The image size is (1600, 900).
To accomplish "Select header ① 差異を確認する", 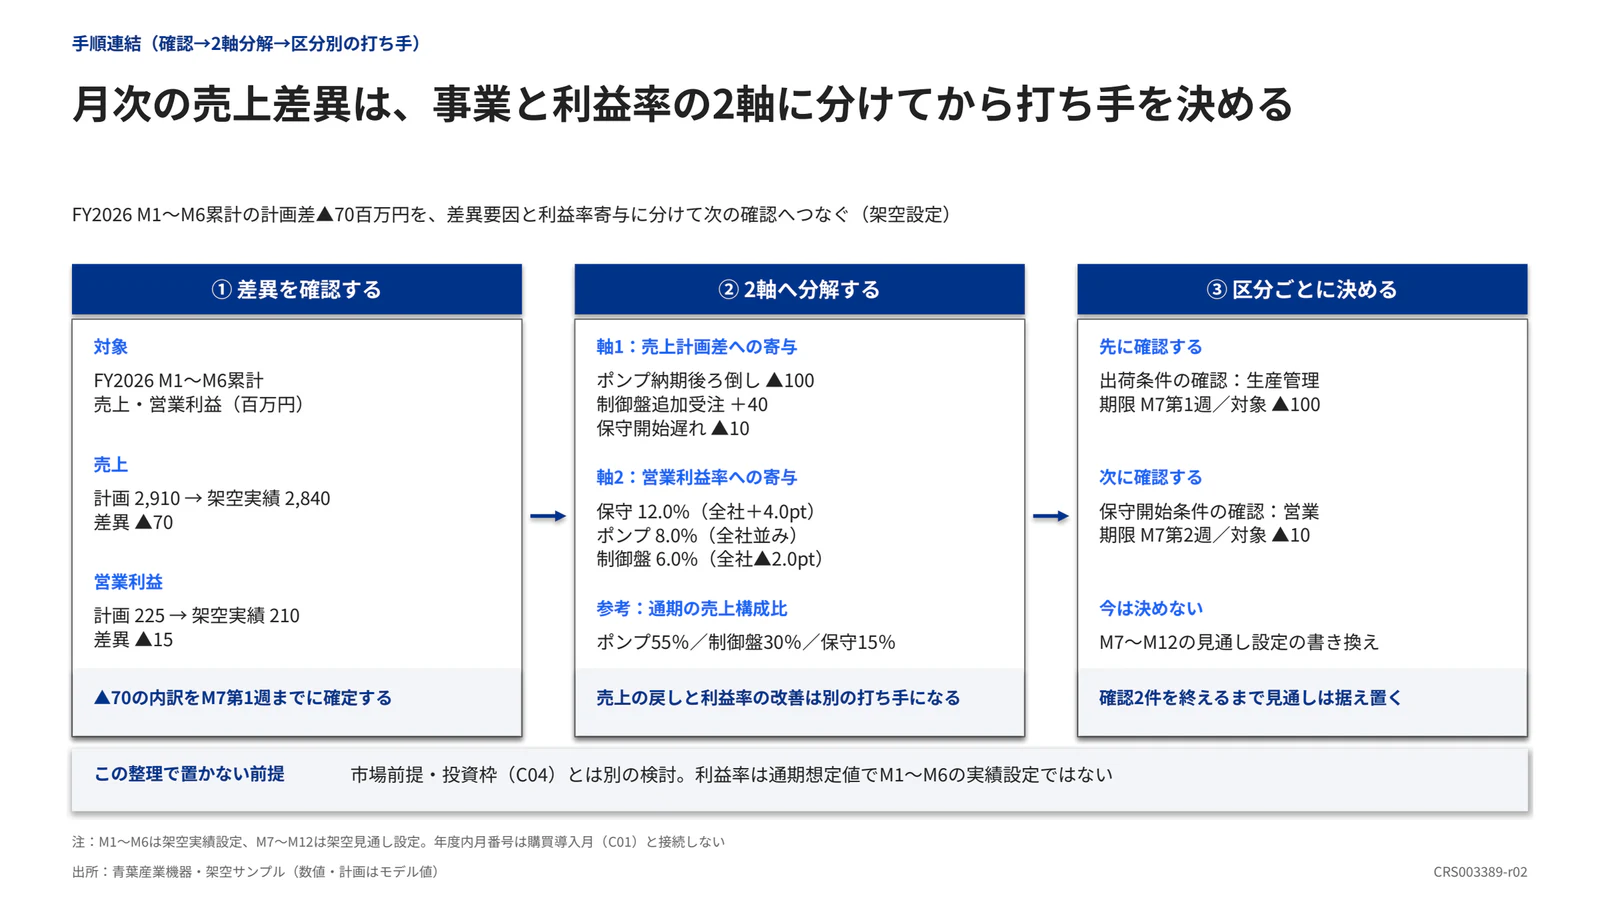I will (x=297, y=290).
